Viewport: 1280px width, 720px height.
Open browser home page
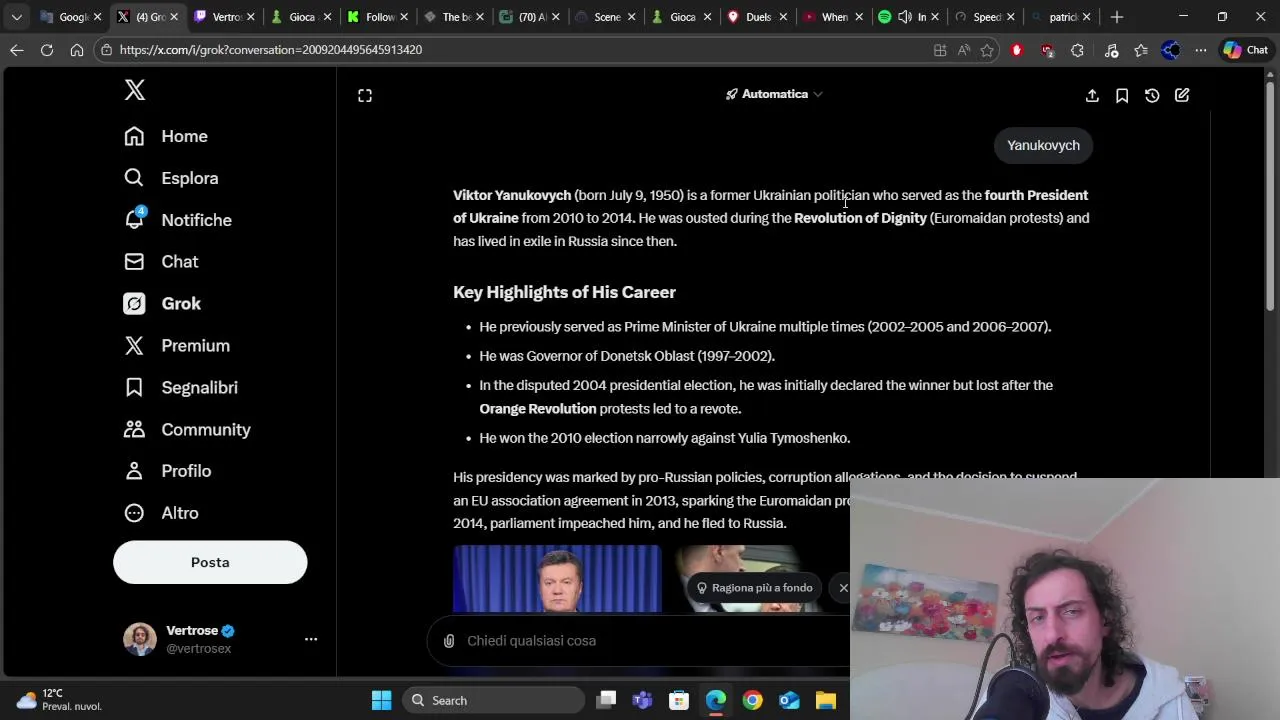[x=77, y=50]
